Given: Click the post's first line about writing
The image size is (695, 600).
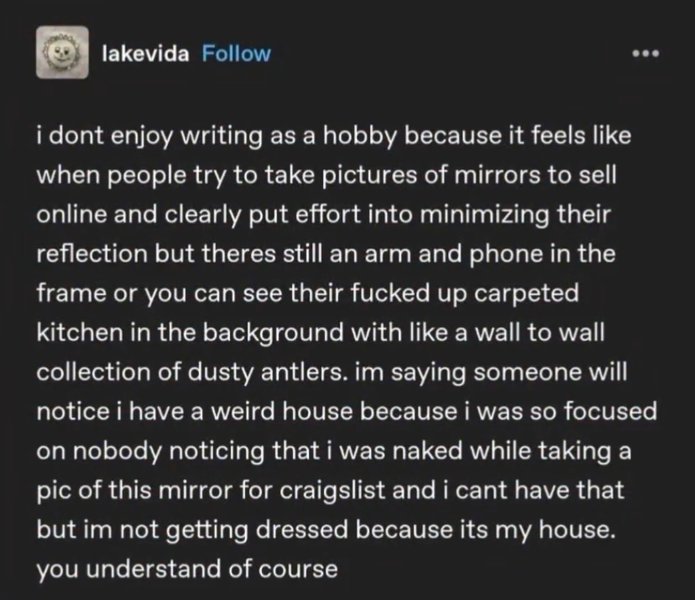Looking at the screenshot, I should pos(334,136).
